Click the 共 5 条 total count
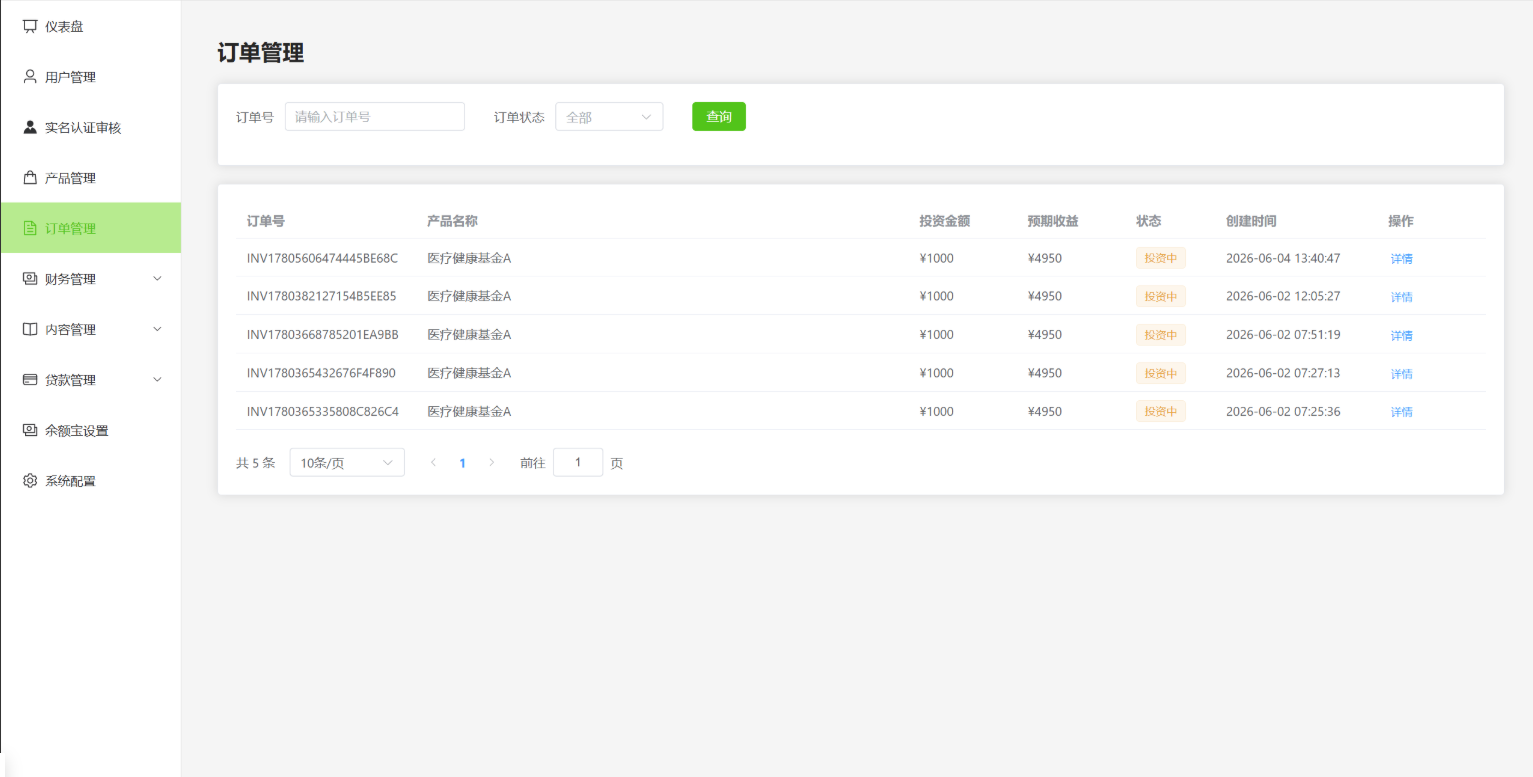1533x777 pixels. [x=255, y=463]
